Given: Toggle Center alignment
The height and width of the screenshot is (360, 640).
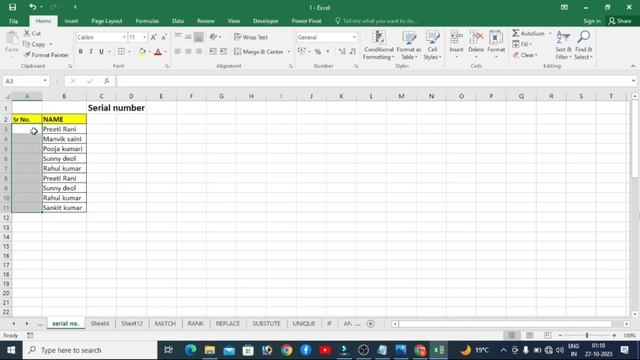Looking at the screenshot, I should click(188, 51).
